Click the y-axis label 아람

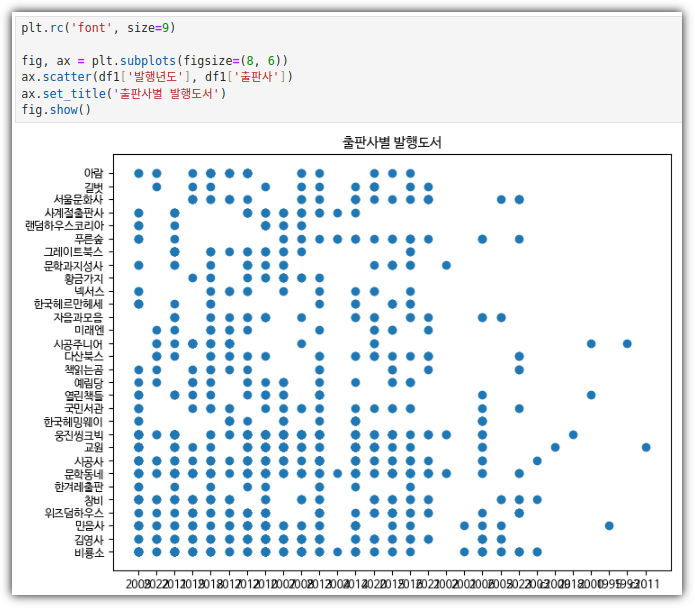[94, 173]
